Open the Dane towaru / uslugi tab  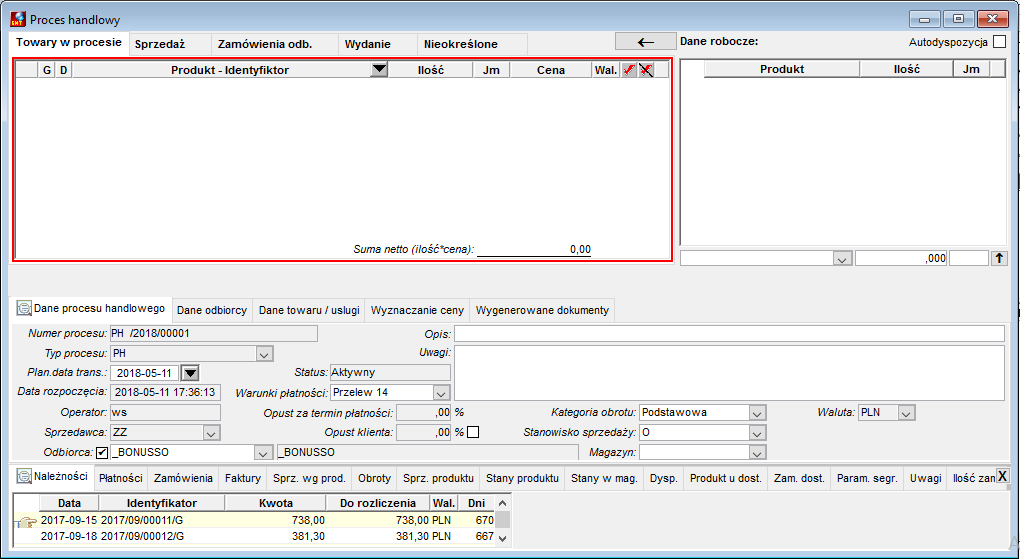pos(309,310)
